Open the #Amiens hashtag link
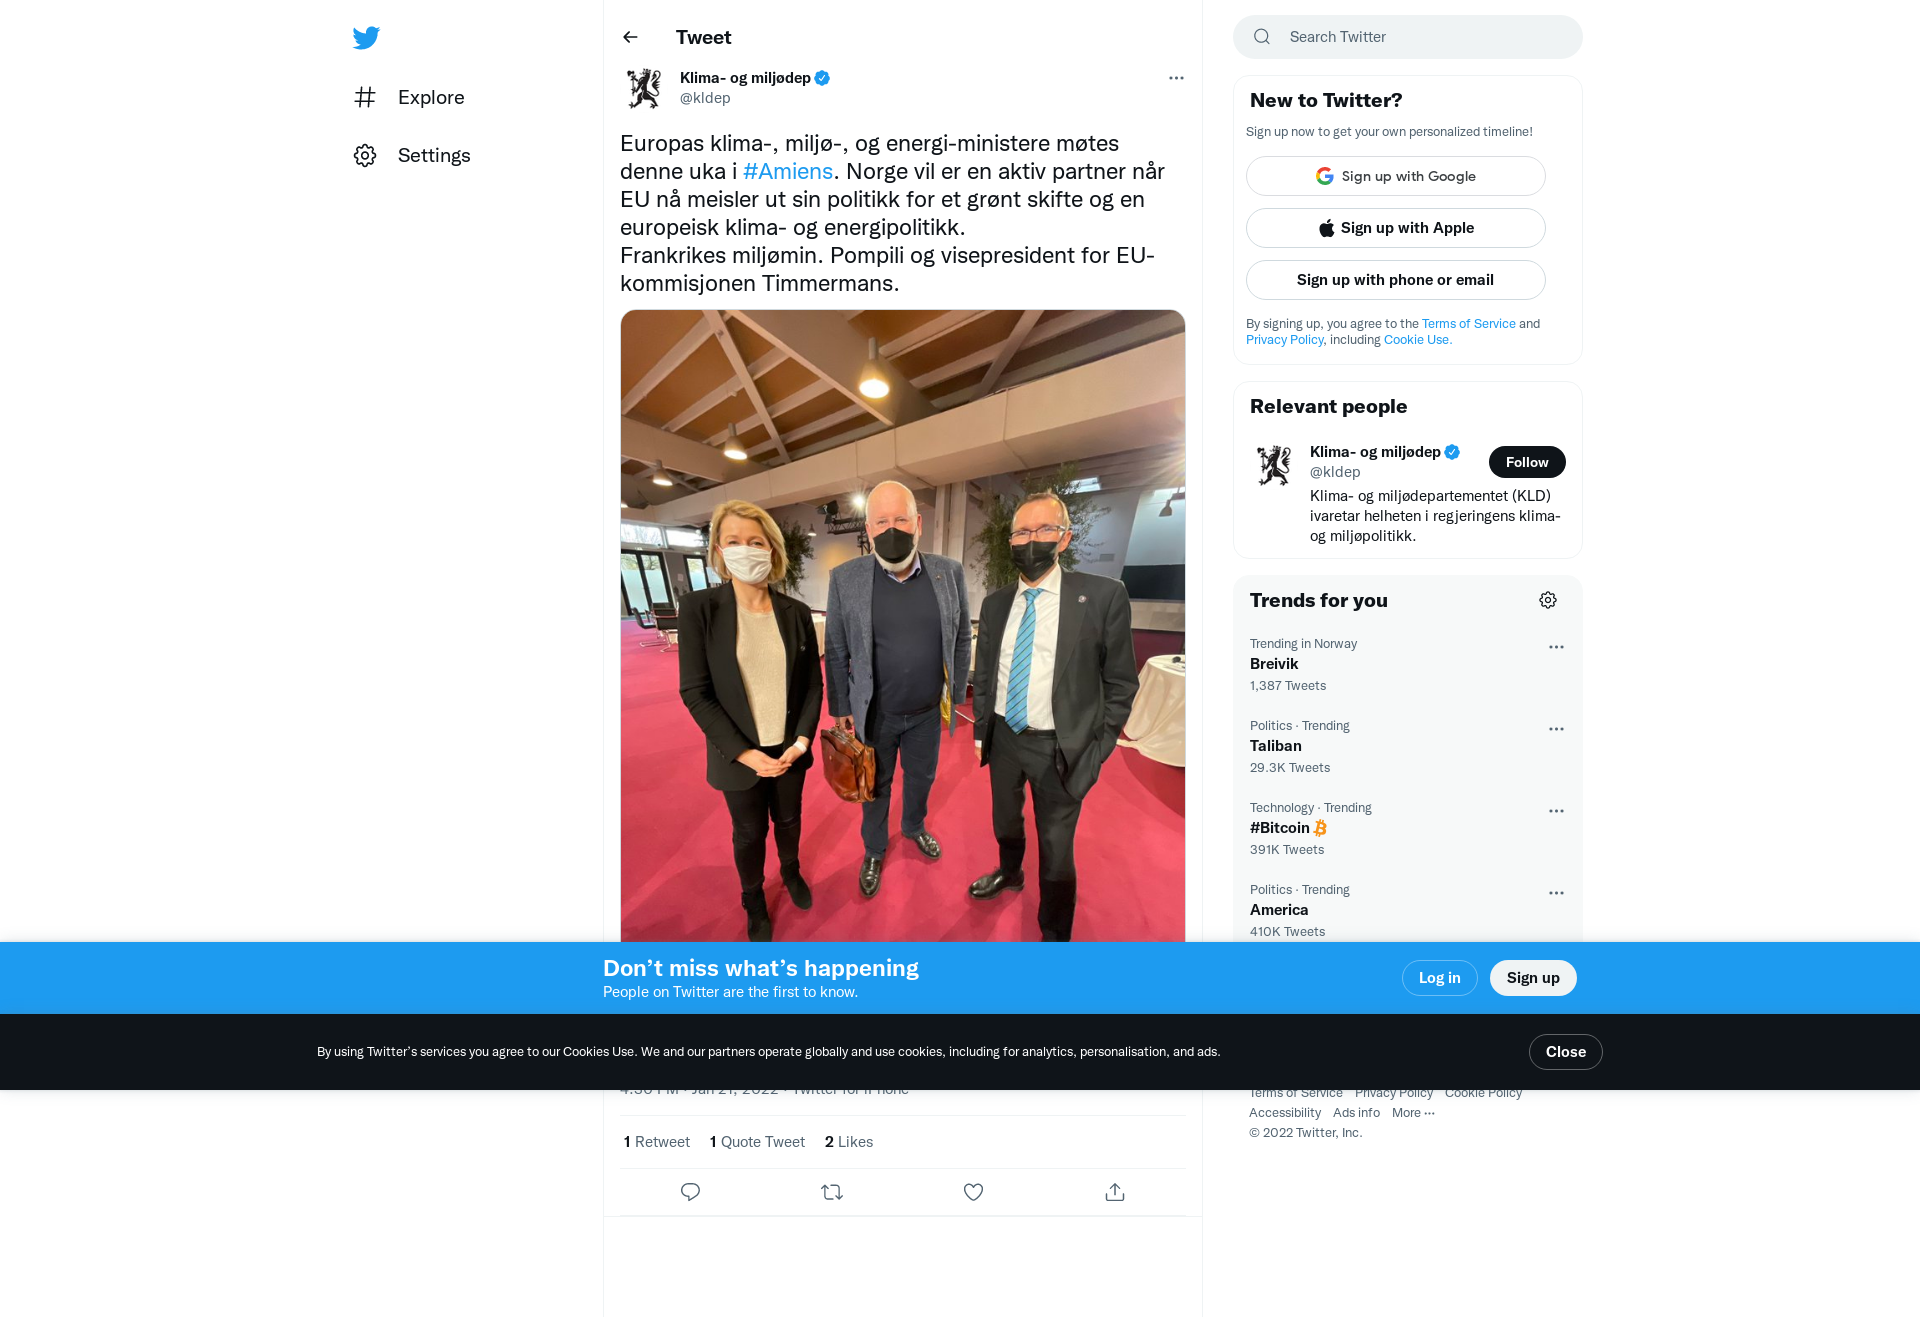Screen dimensions: 1920x1317 tap(787, 171)
